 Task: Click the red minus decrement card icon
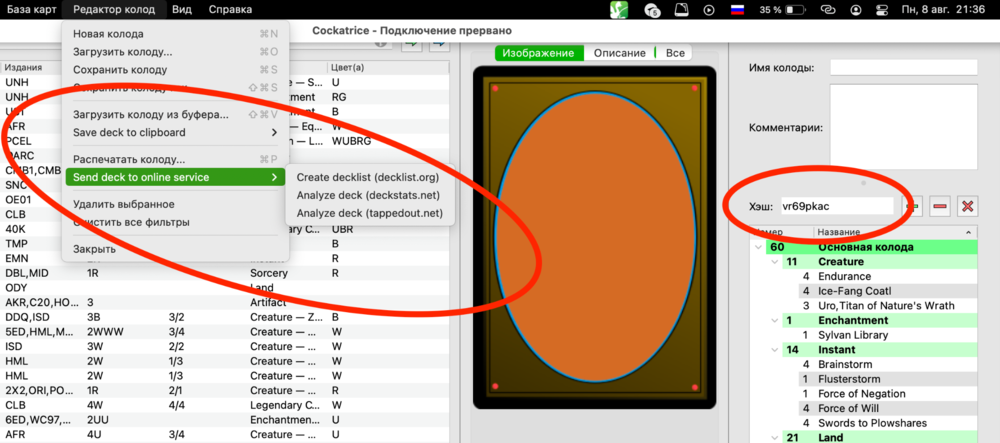pyautogui.click(x=939, y=206)
